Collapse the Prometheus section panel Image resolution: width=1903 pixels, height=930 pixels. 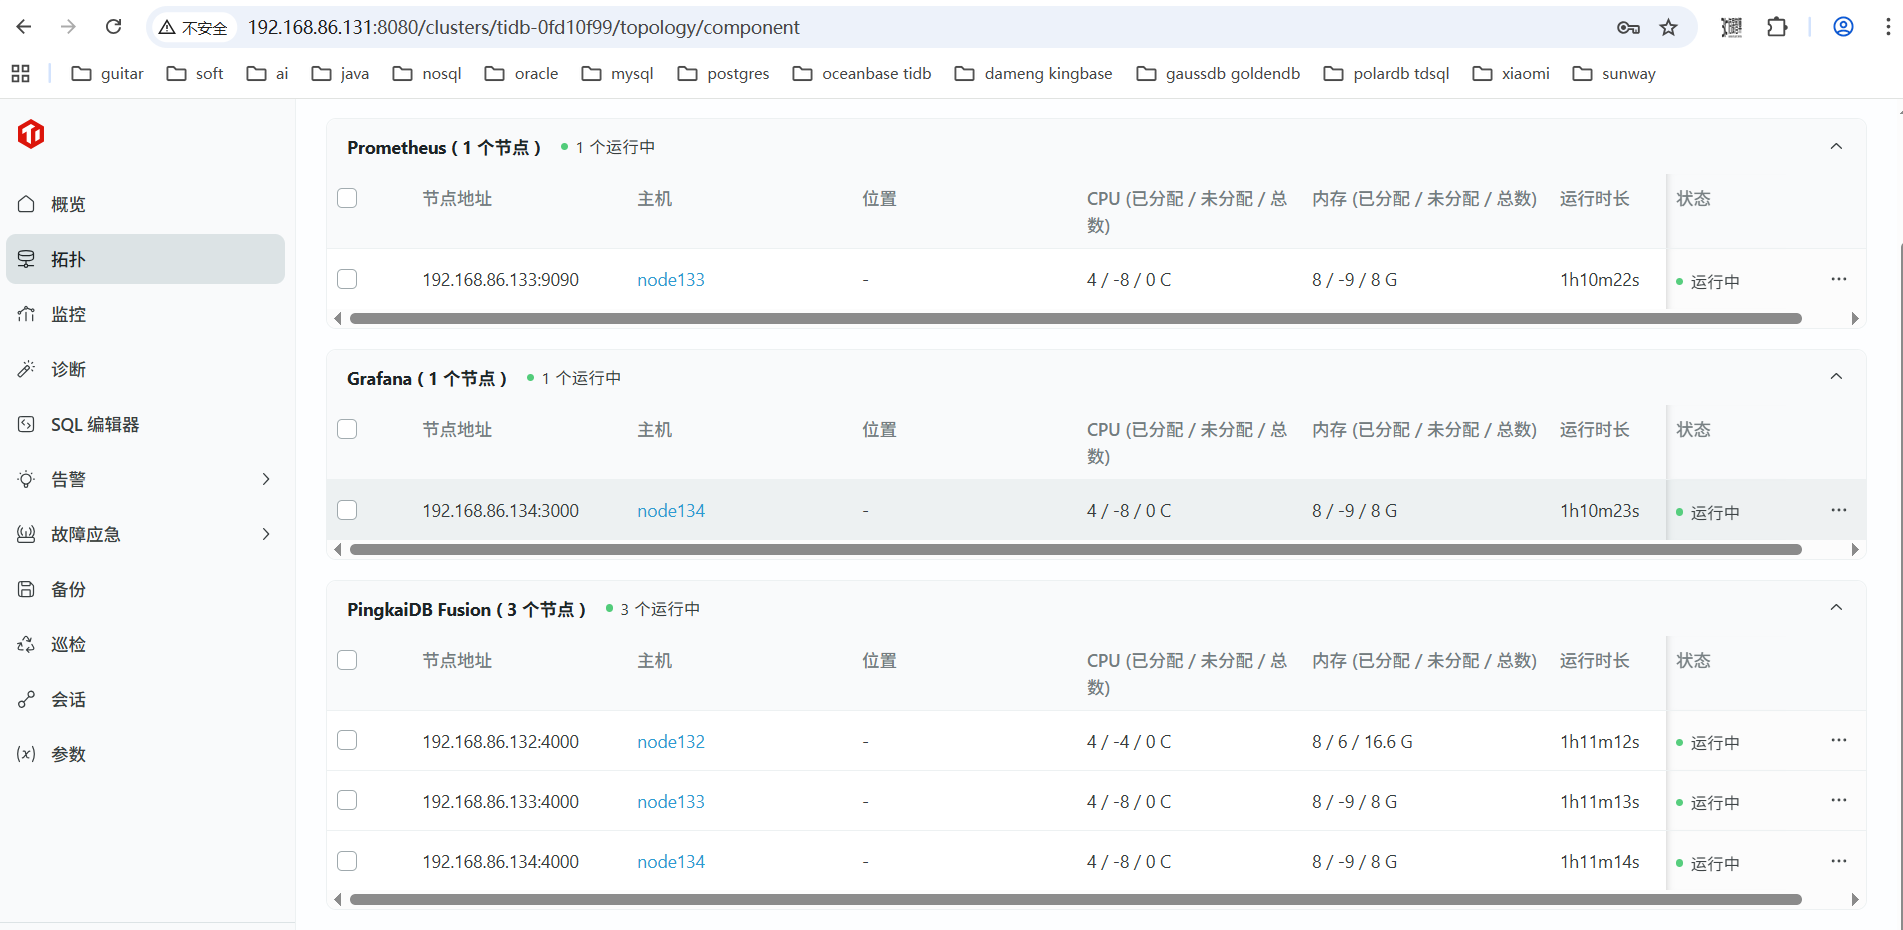[1836, 147]
